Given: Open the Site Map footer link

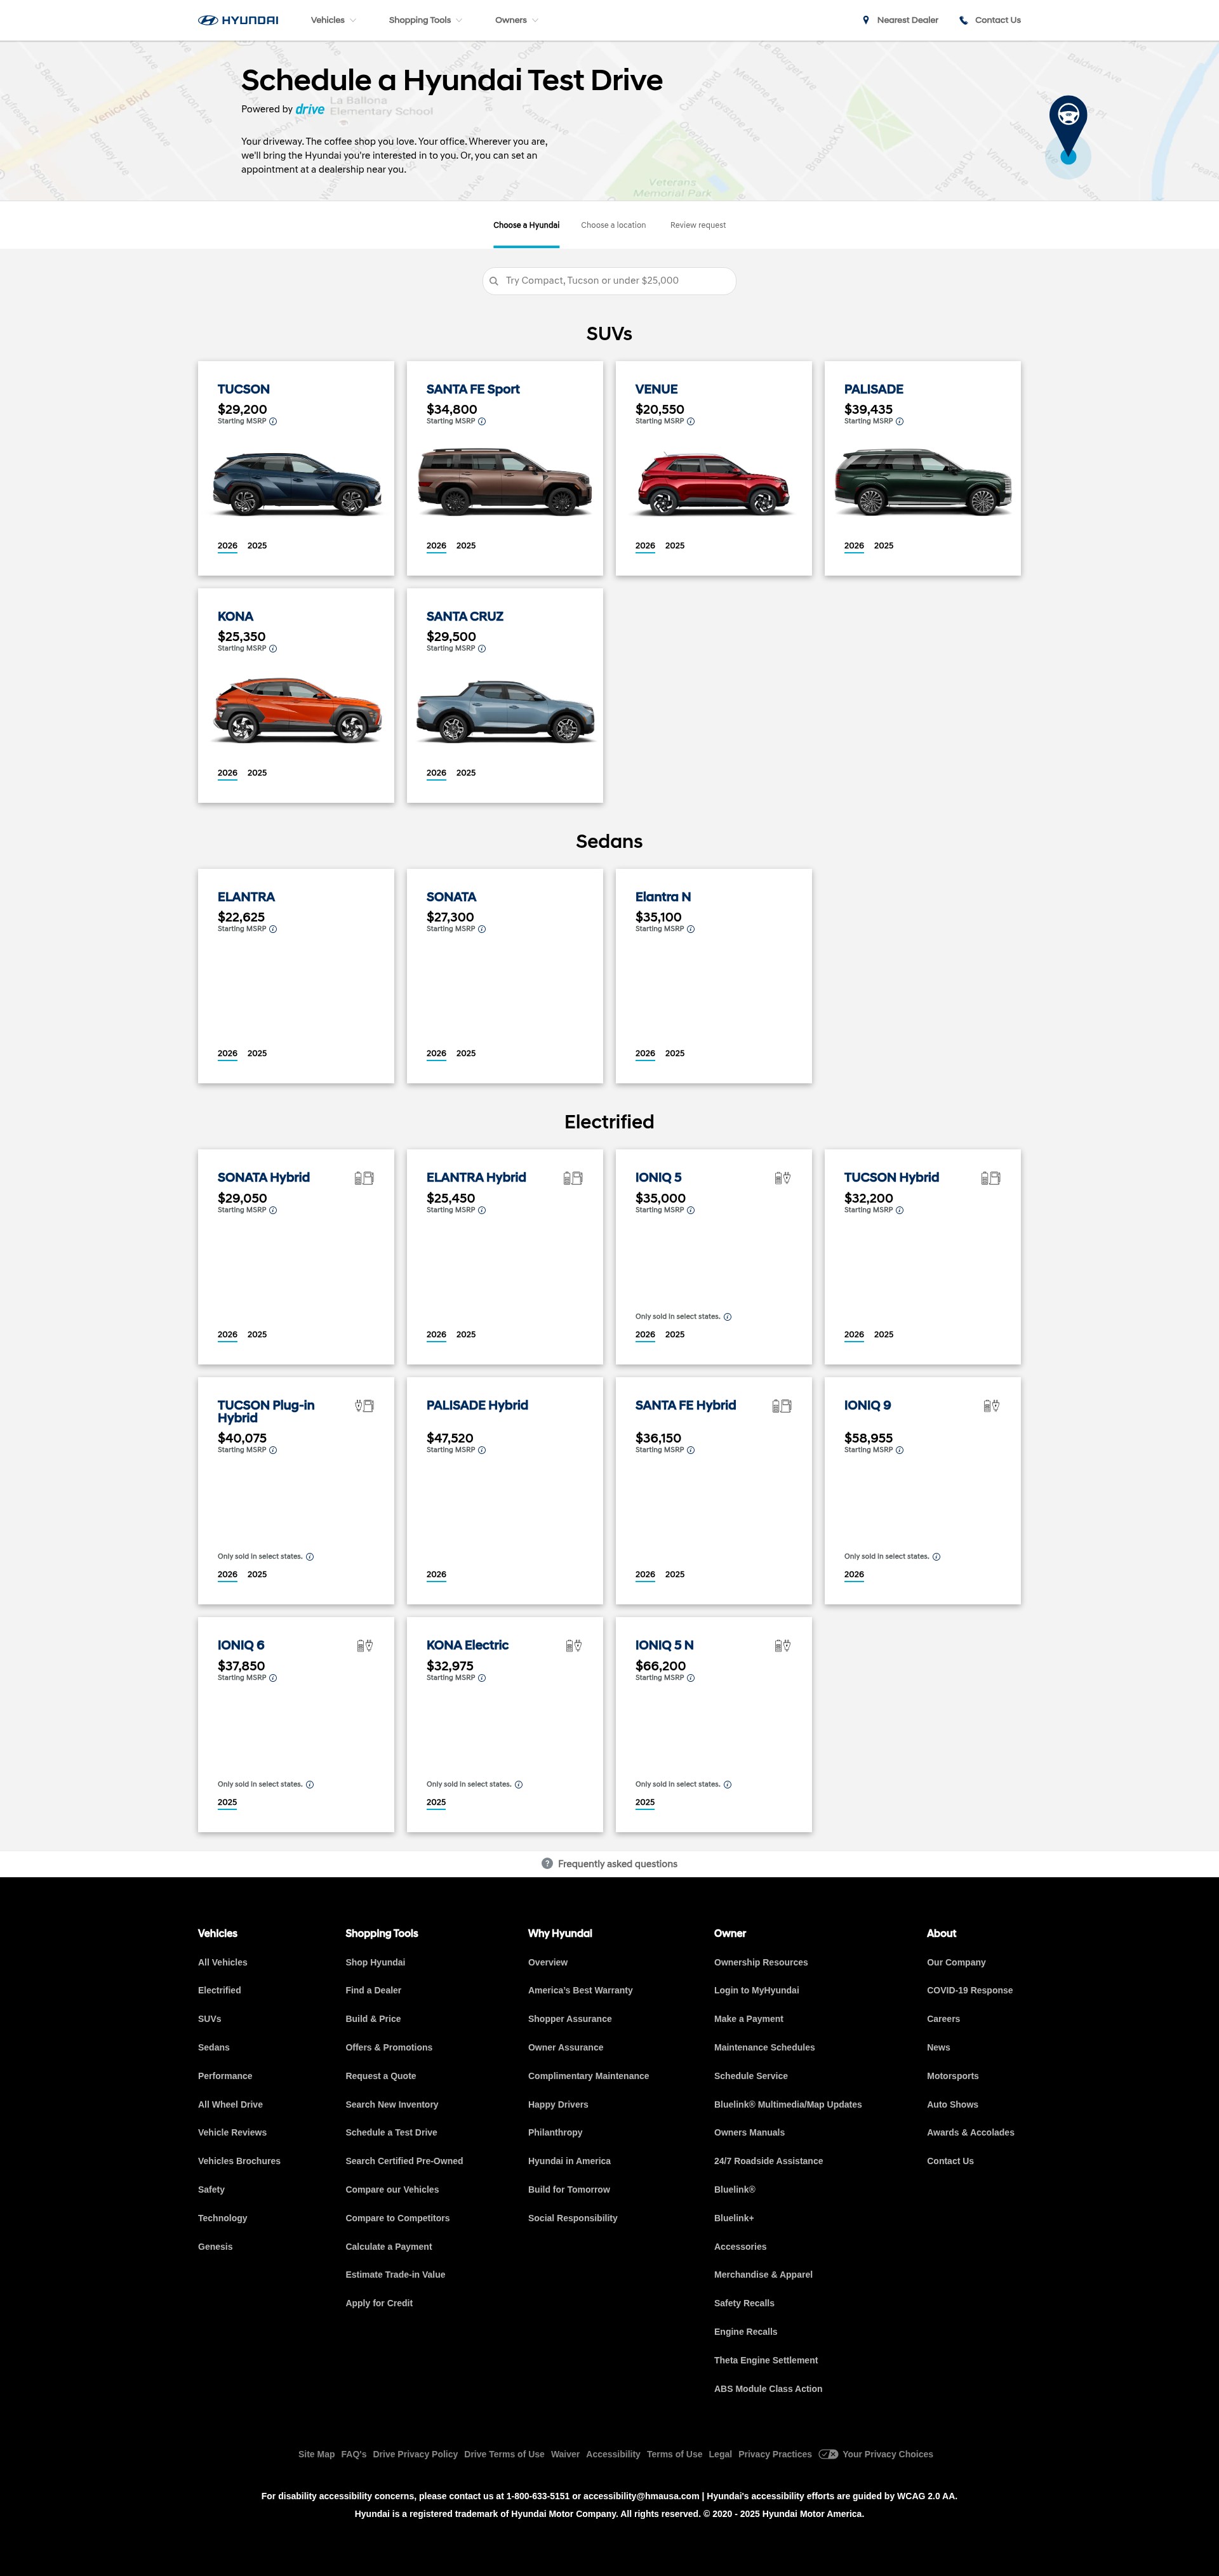Looking at the screenshot, I should (x=316, y=2454).
